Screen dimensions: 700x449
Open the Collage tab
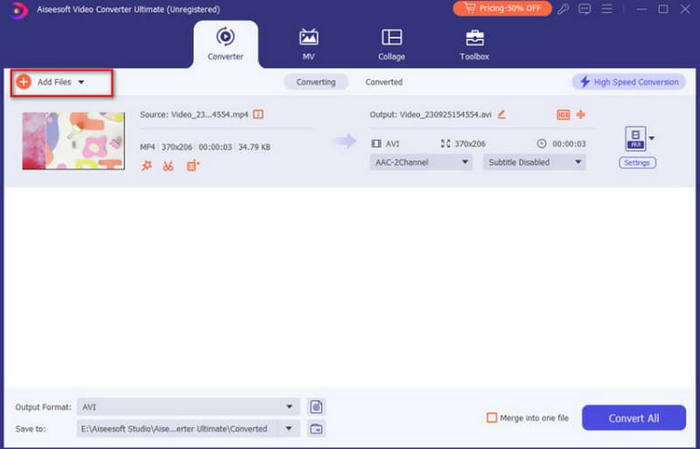pos(392,45)
